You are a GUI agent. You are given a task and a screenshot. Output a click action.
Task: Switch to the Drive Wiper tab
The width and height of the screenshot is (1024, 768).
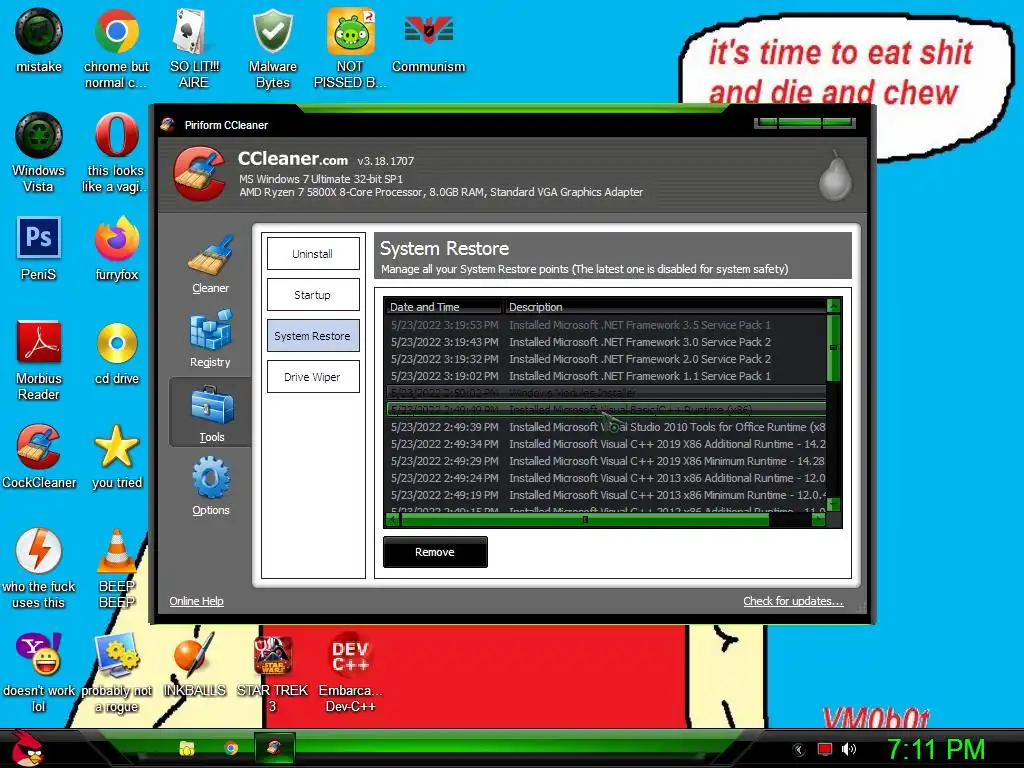(313, 377)
